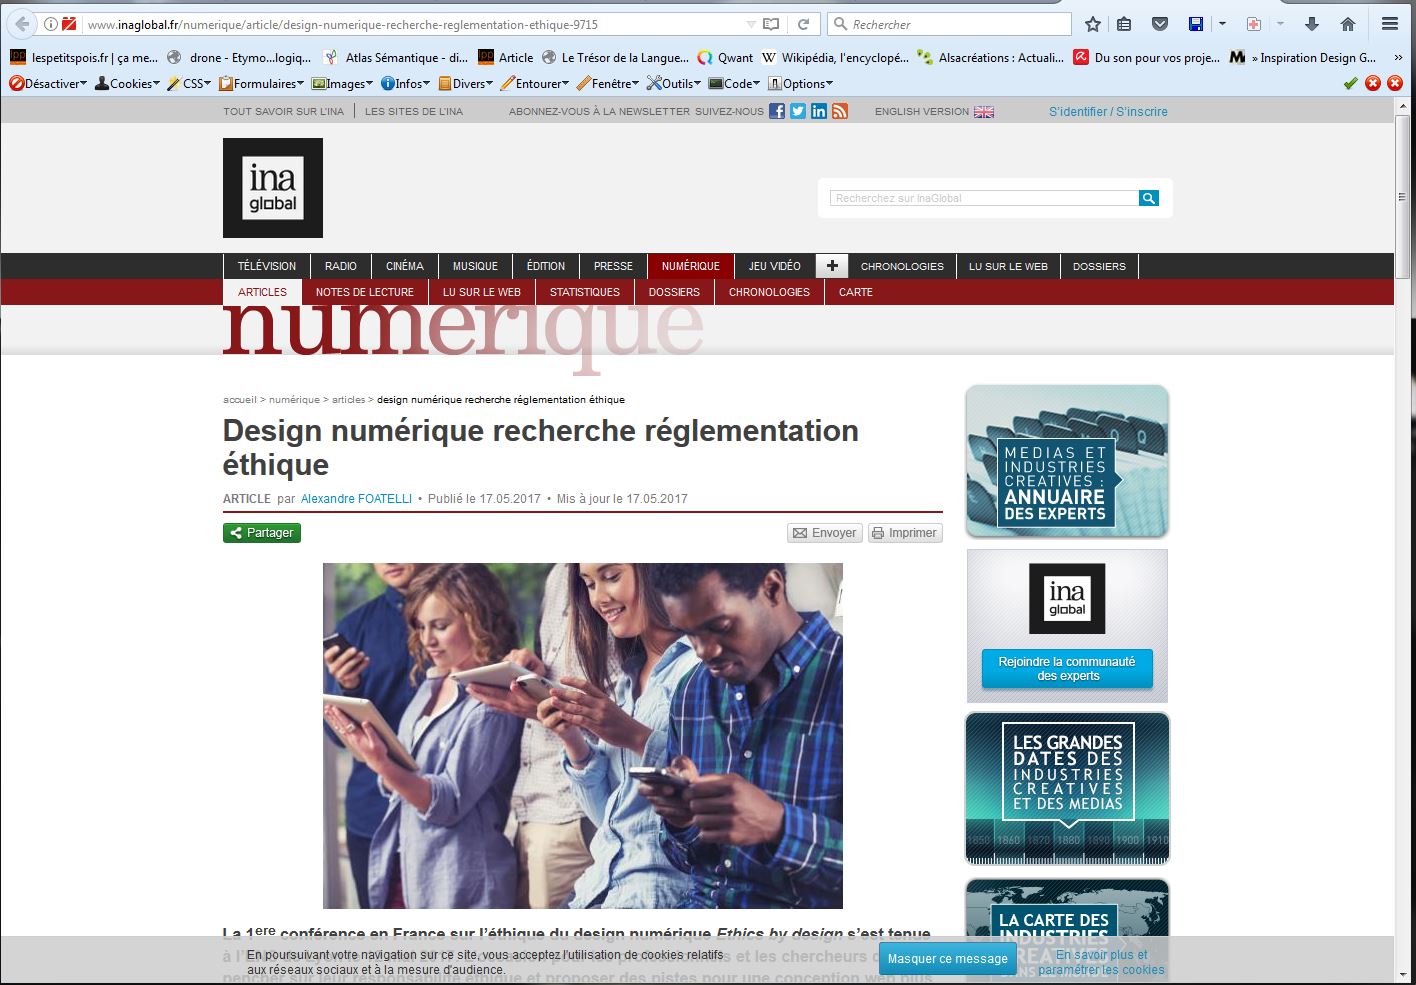
Task: Switch to the English version
Action: click(934, 111)
